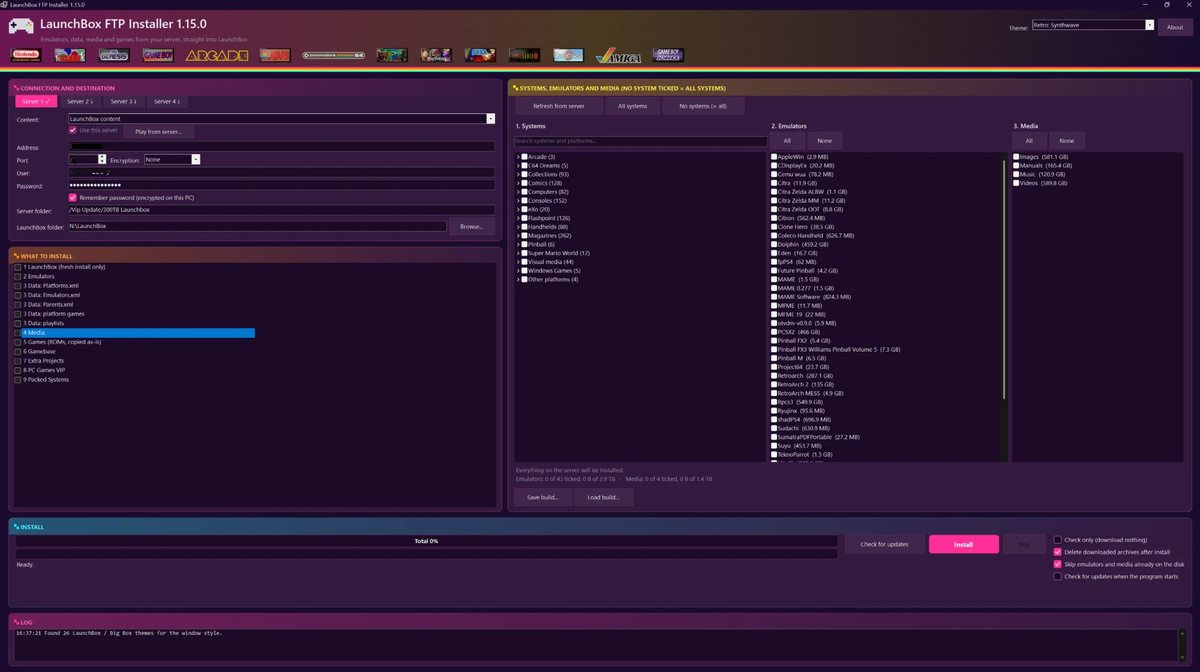Click Check for updates button
This screenshot has height=672, width=1200.
(884, 544)
